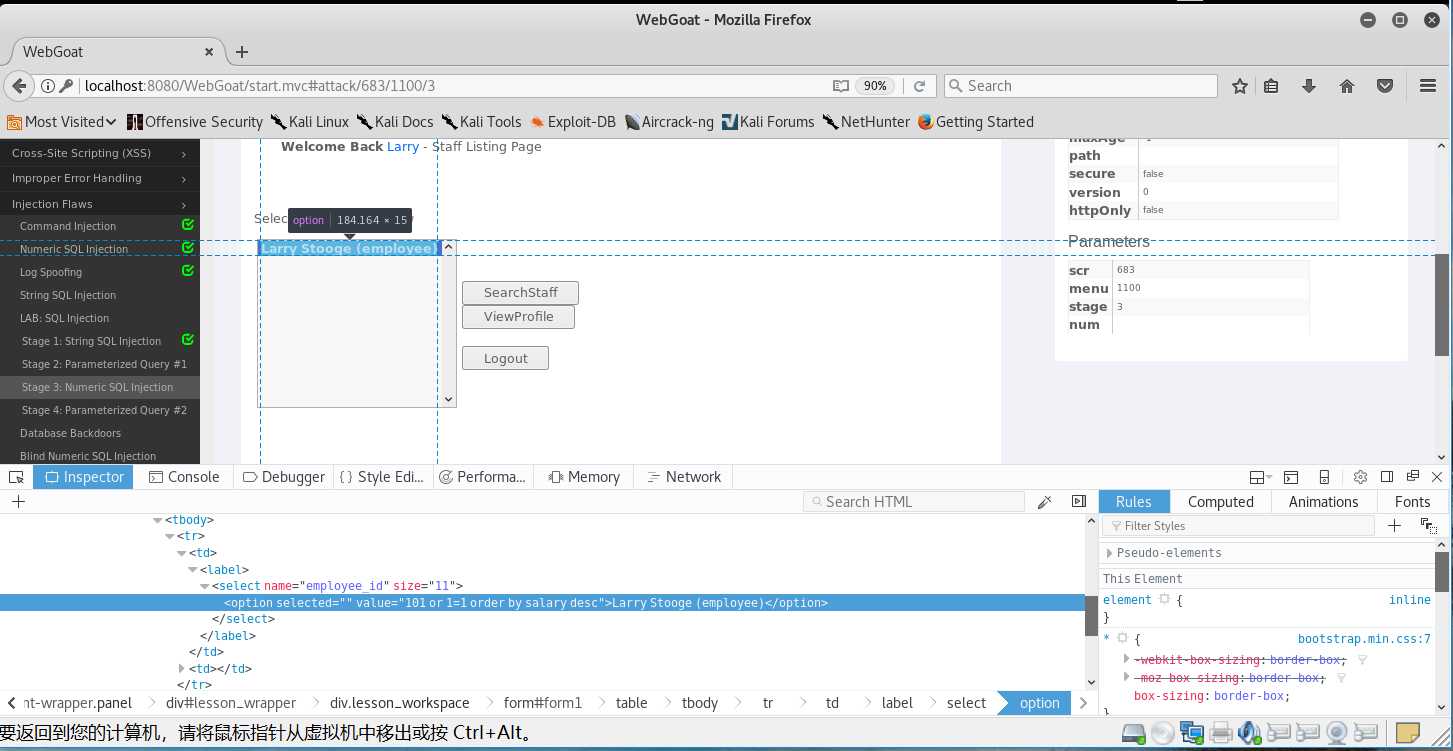Image resolution: width=1453 pixels, height=751 pixels.
Task: Click the browser Search box
Action: pyautogui.click(x=1081, y=86)
